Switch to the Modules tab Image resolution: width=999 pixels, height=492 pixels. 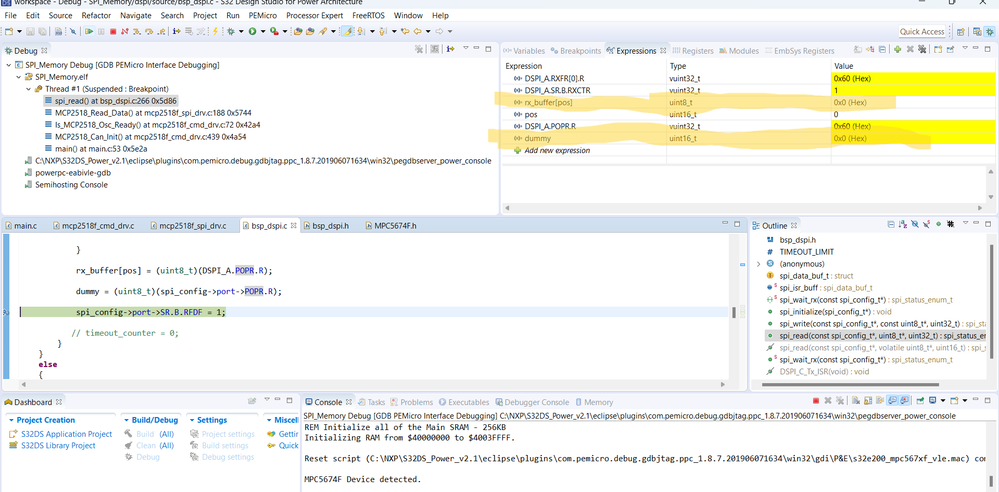point(738,50)
